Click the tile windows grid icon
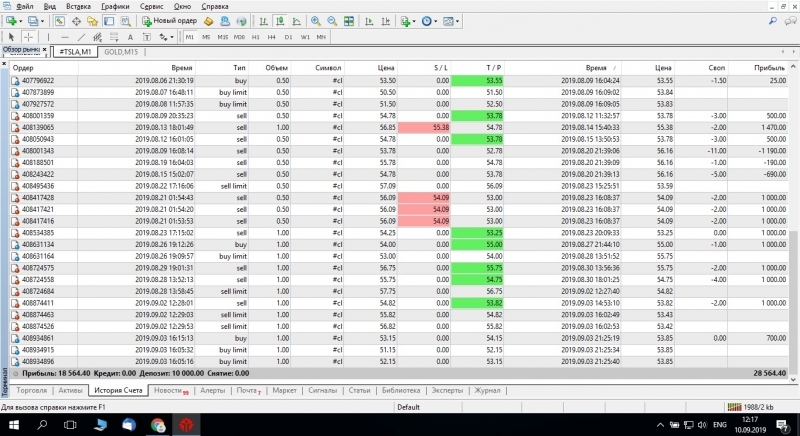Image resolution: width=800 pixels, height=436 pixels. pos(349,20)
